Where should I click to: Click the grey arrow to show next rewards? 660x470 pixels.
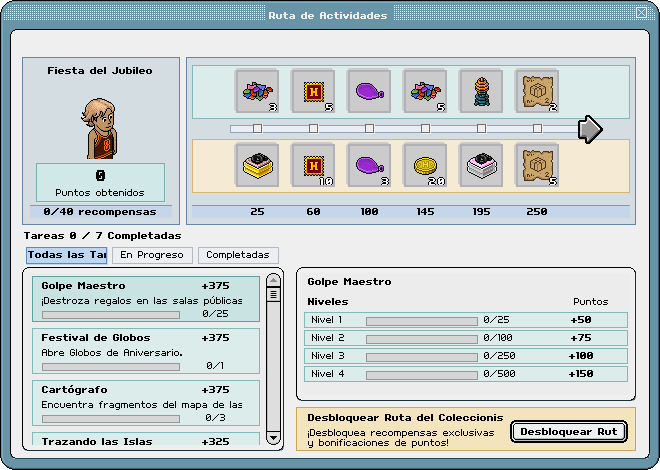click(590, 129)
